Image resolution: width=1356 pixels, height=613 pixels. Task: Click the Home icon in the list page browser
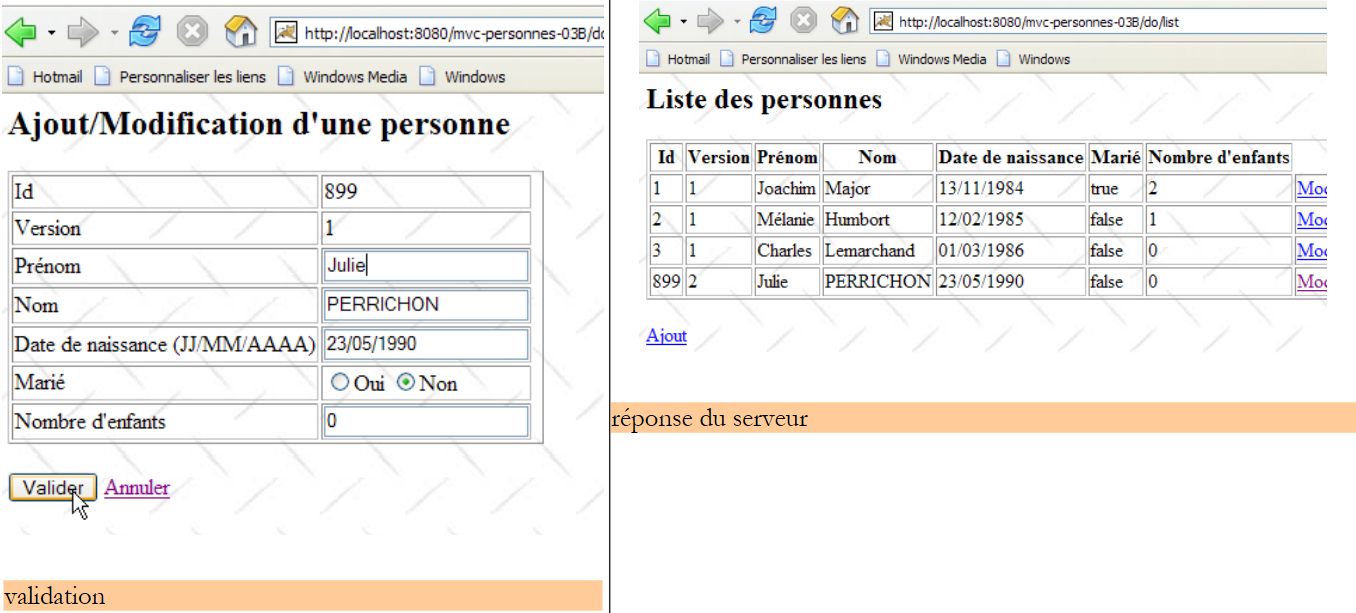[845, 20]
